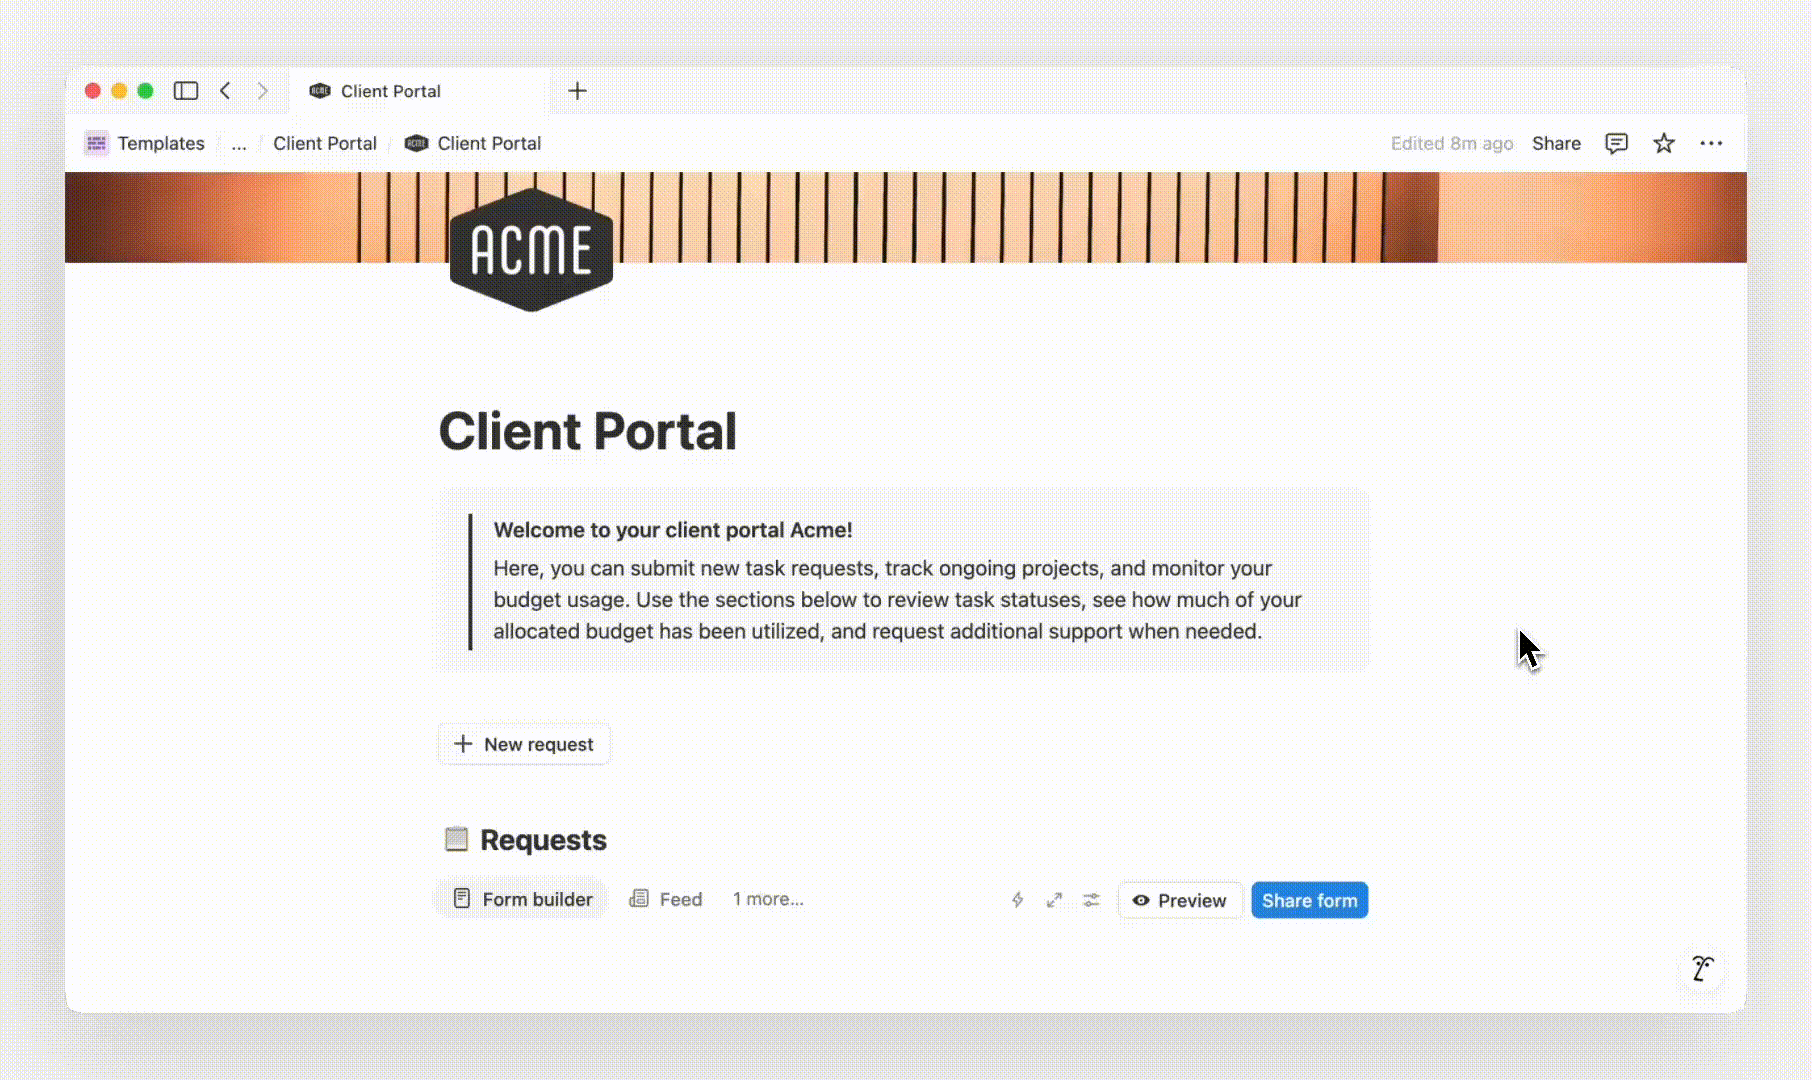Click the Share form button

tap(1310, 900)
